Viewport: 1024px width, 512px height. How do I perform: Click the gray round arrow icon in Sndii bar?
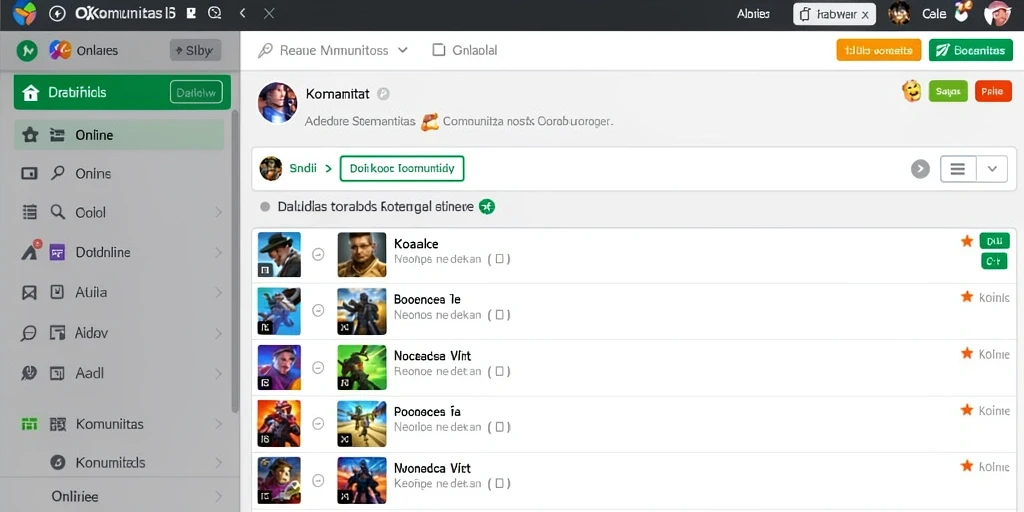pos(920,169)
